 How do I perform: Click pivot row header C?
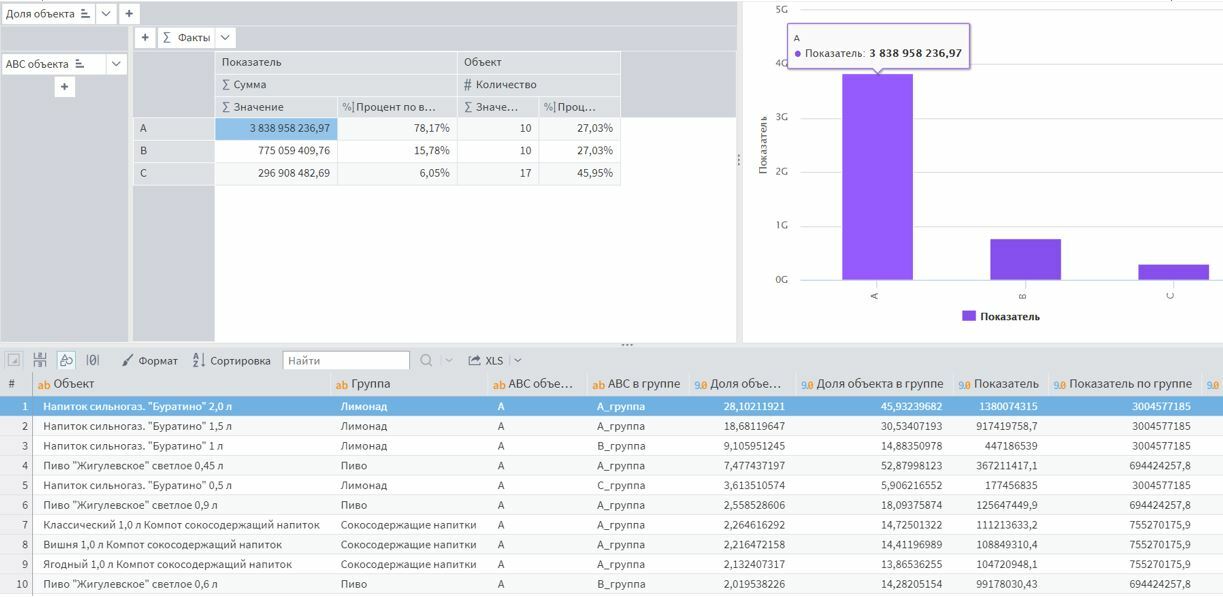point(174,173)
